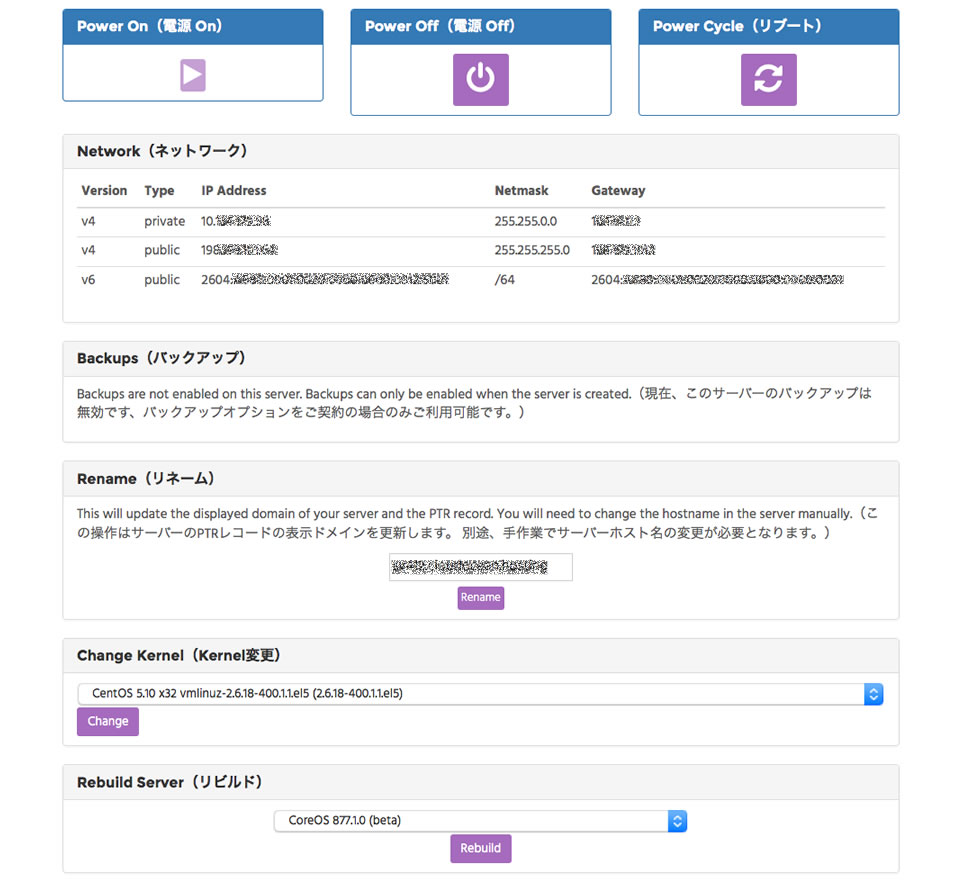Click the 'private' type cell

click(165, 221)
